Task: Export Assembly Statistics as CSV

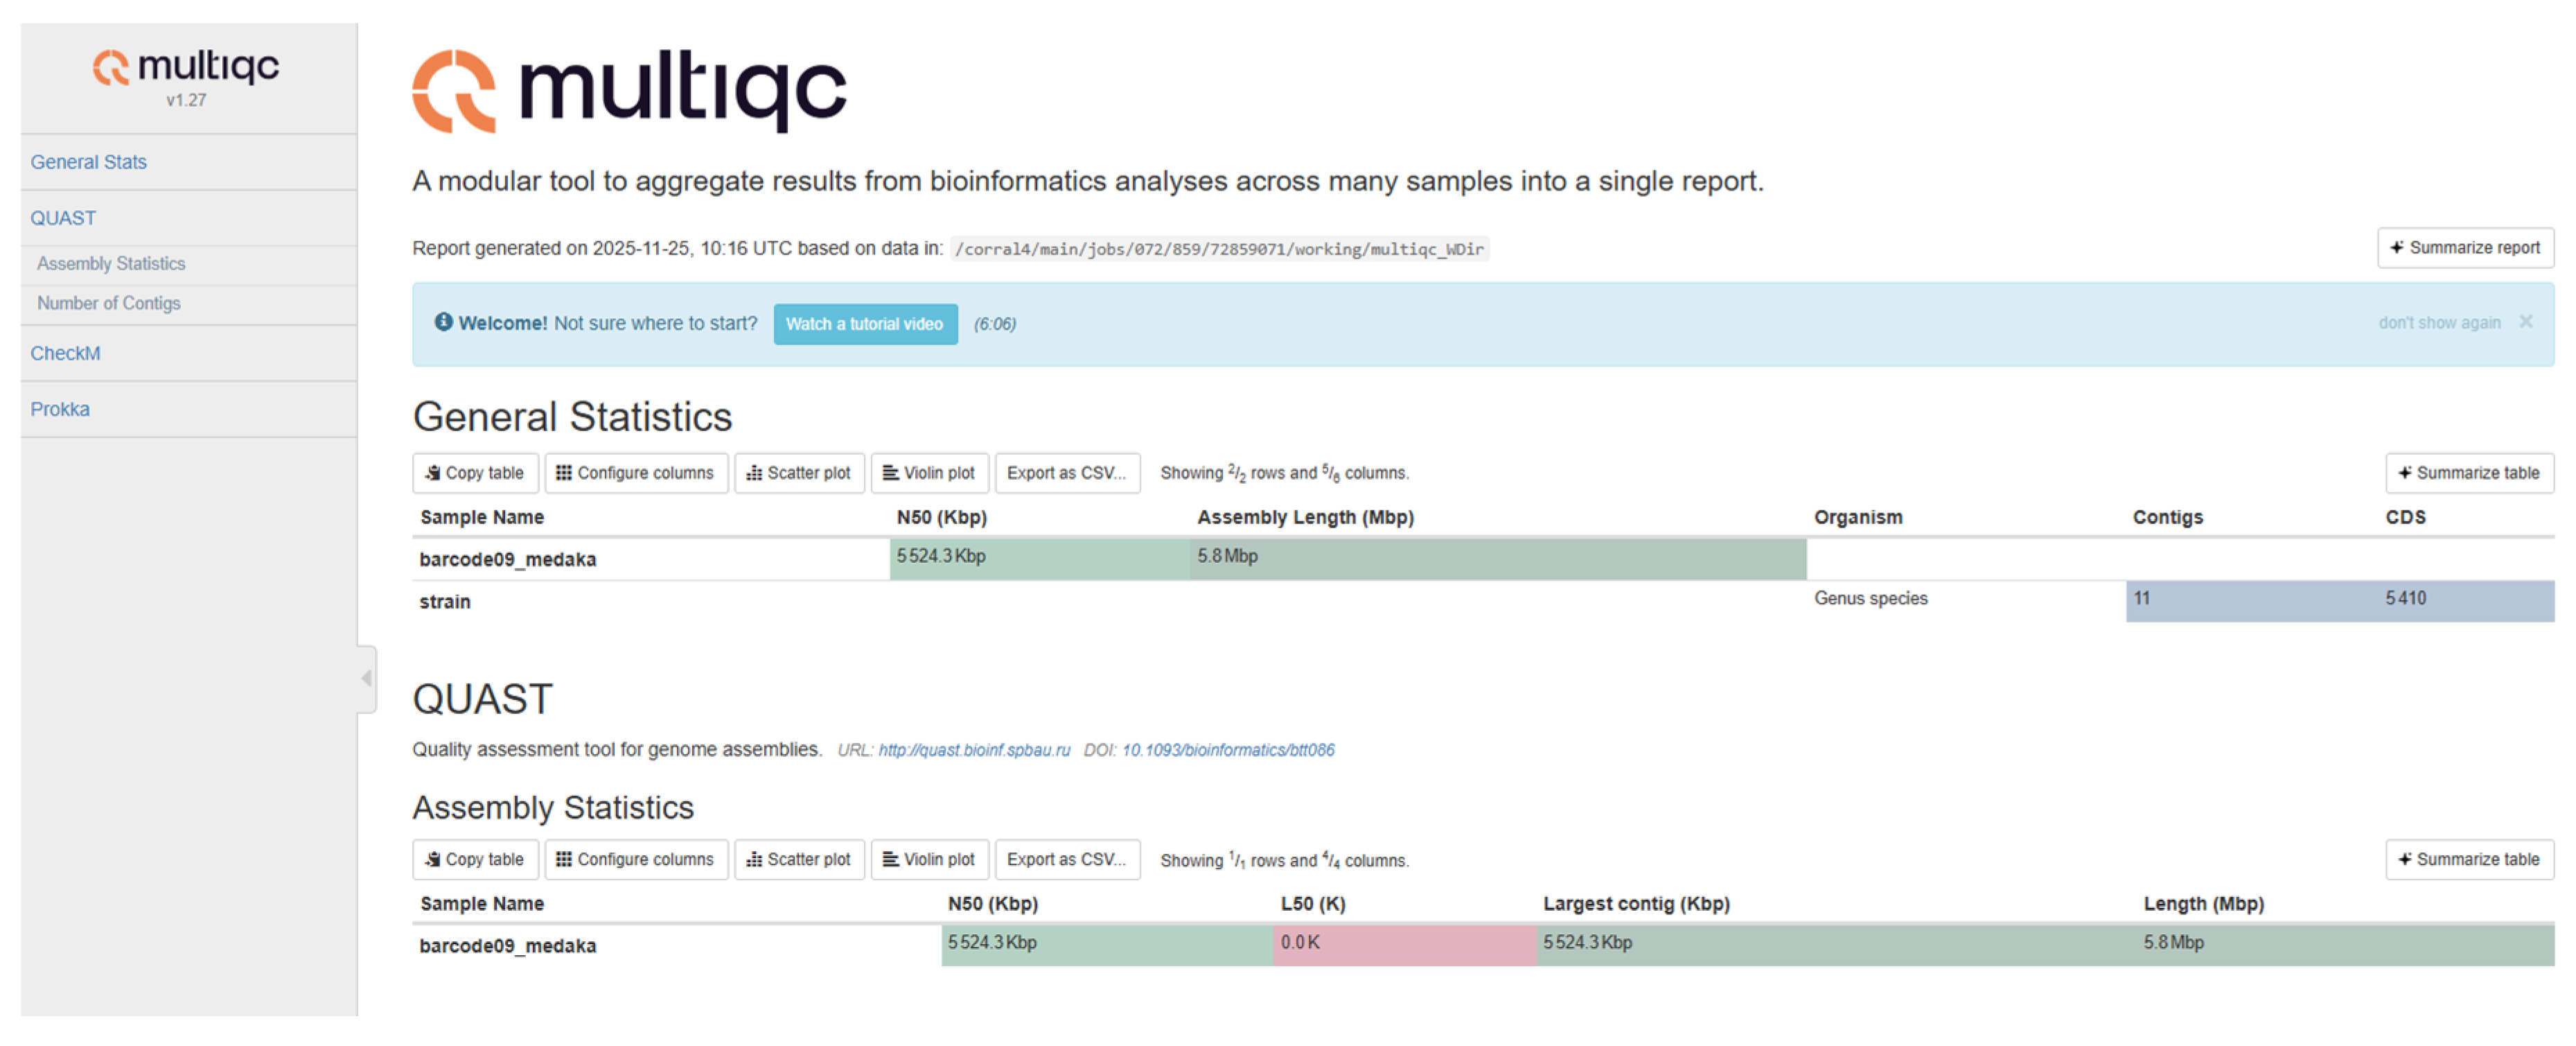Action: [1067, 859]
